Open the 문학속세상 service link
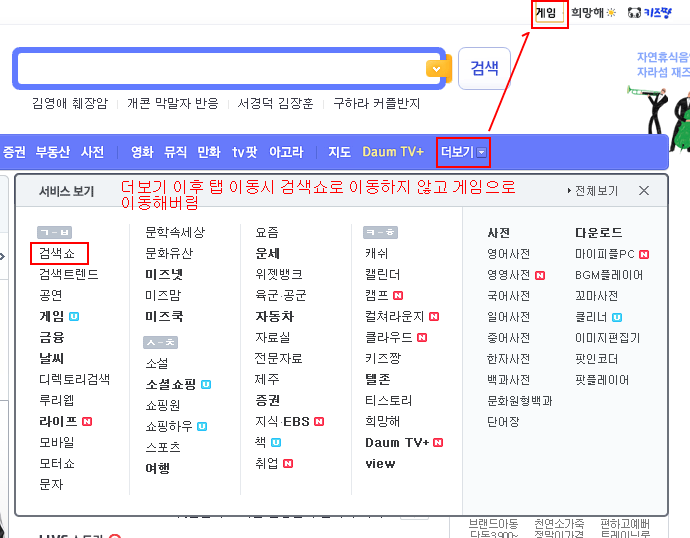Image resolution: width=690 pixels, height=538 pixels. point(175,232)
